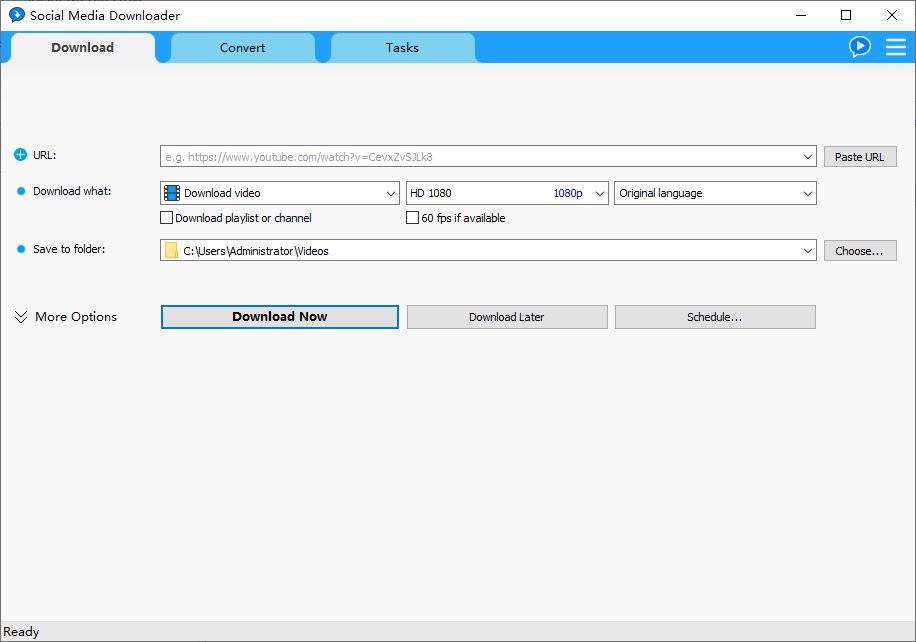This screenshot has width=916, height=642.
Task: Switch to the Convert tab
Action: tap(242, 48)
